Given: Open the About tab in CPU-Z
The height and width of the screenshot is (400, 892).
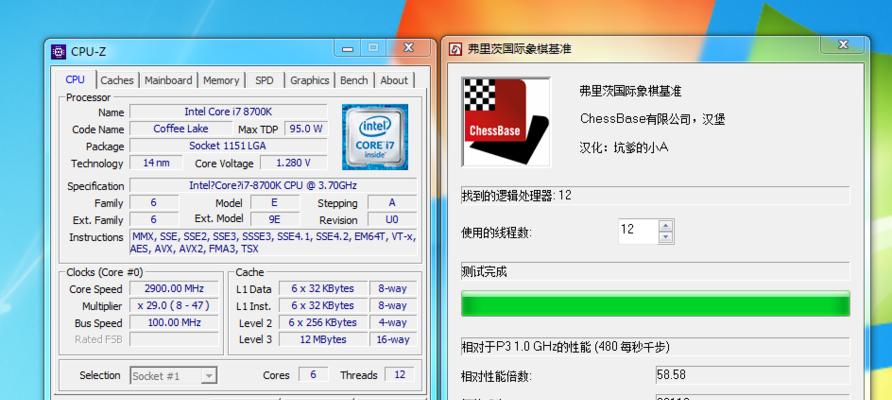Looking at the screenshot, I should [x=394, y=80].
